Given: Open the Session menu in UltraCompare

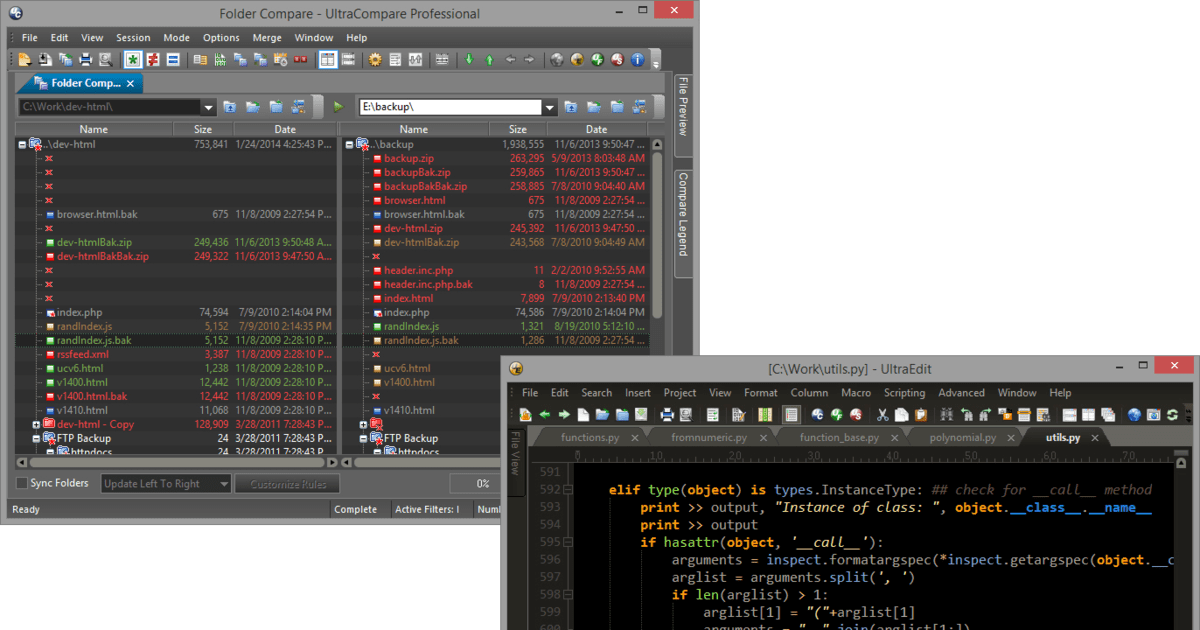Looking at the screenshot, I should (x=133, y=37).
